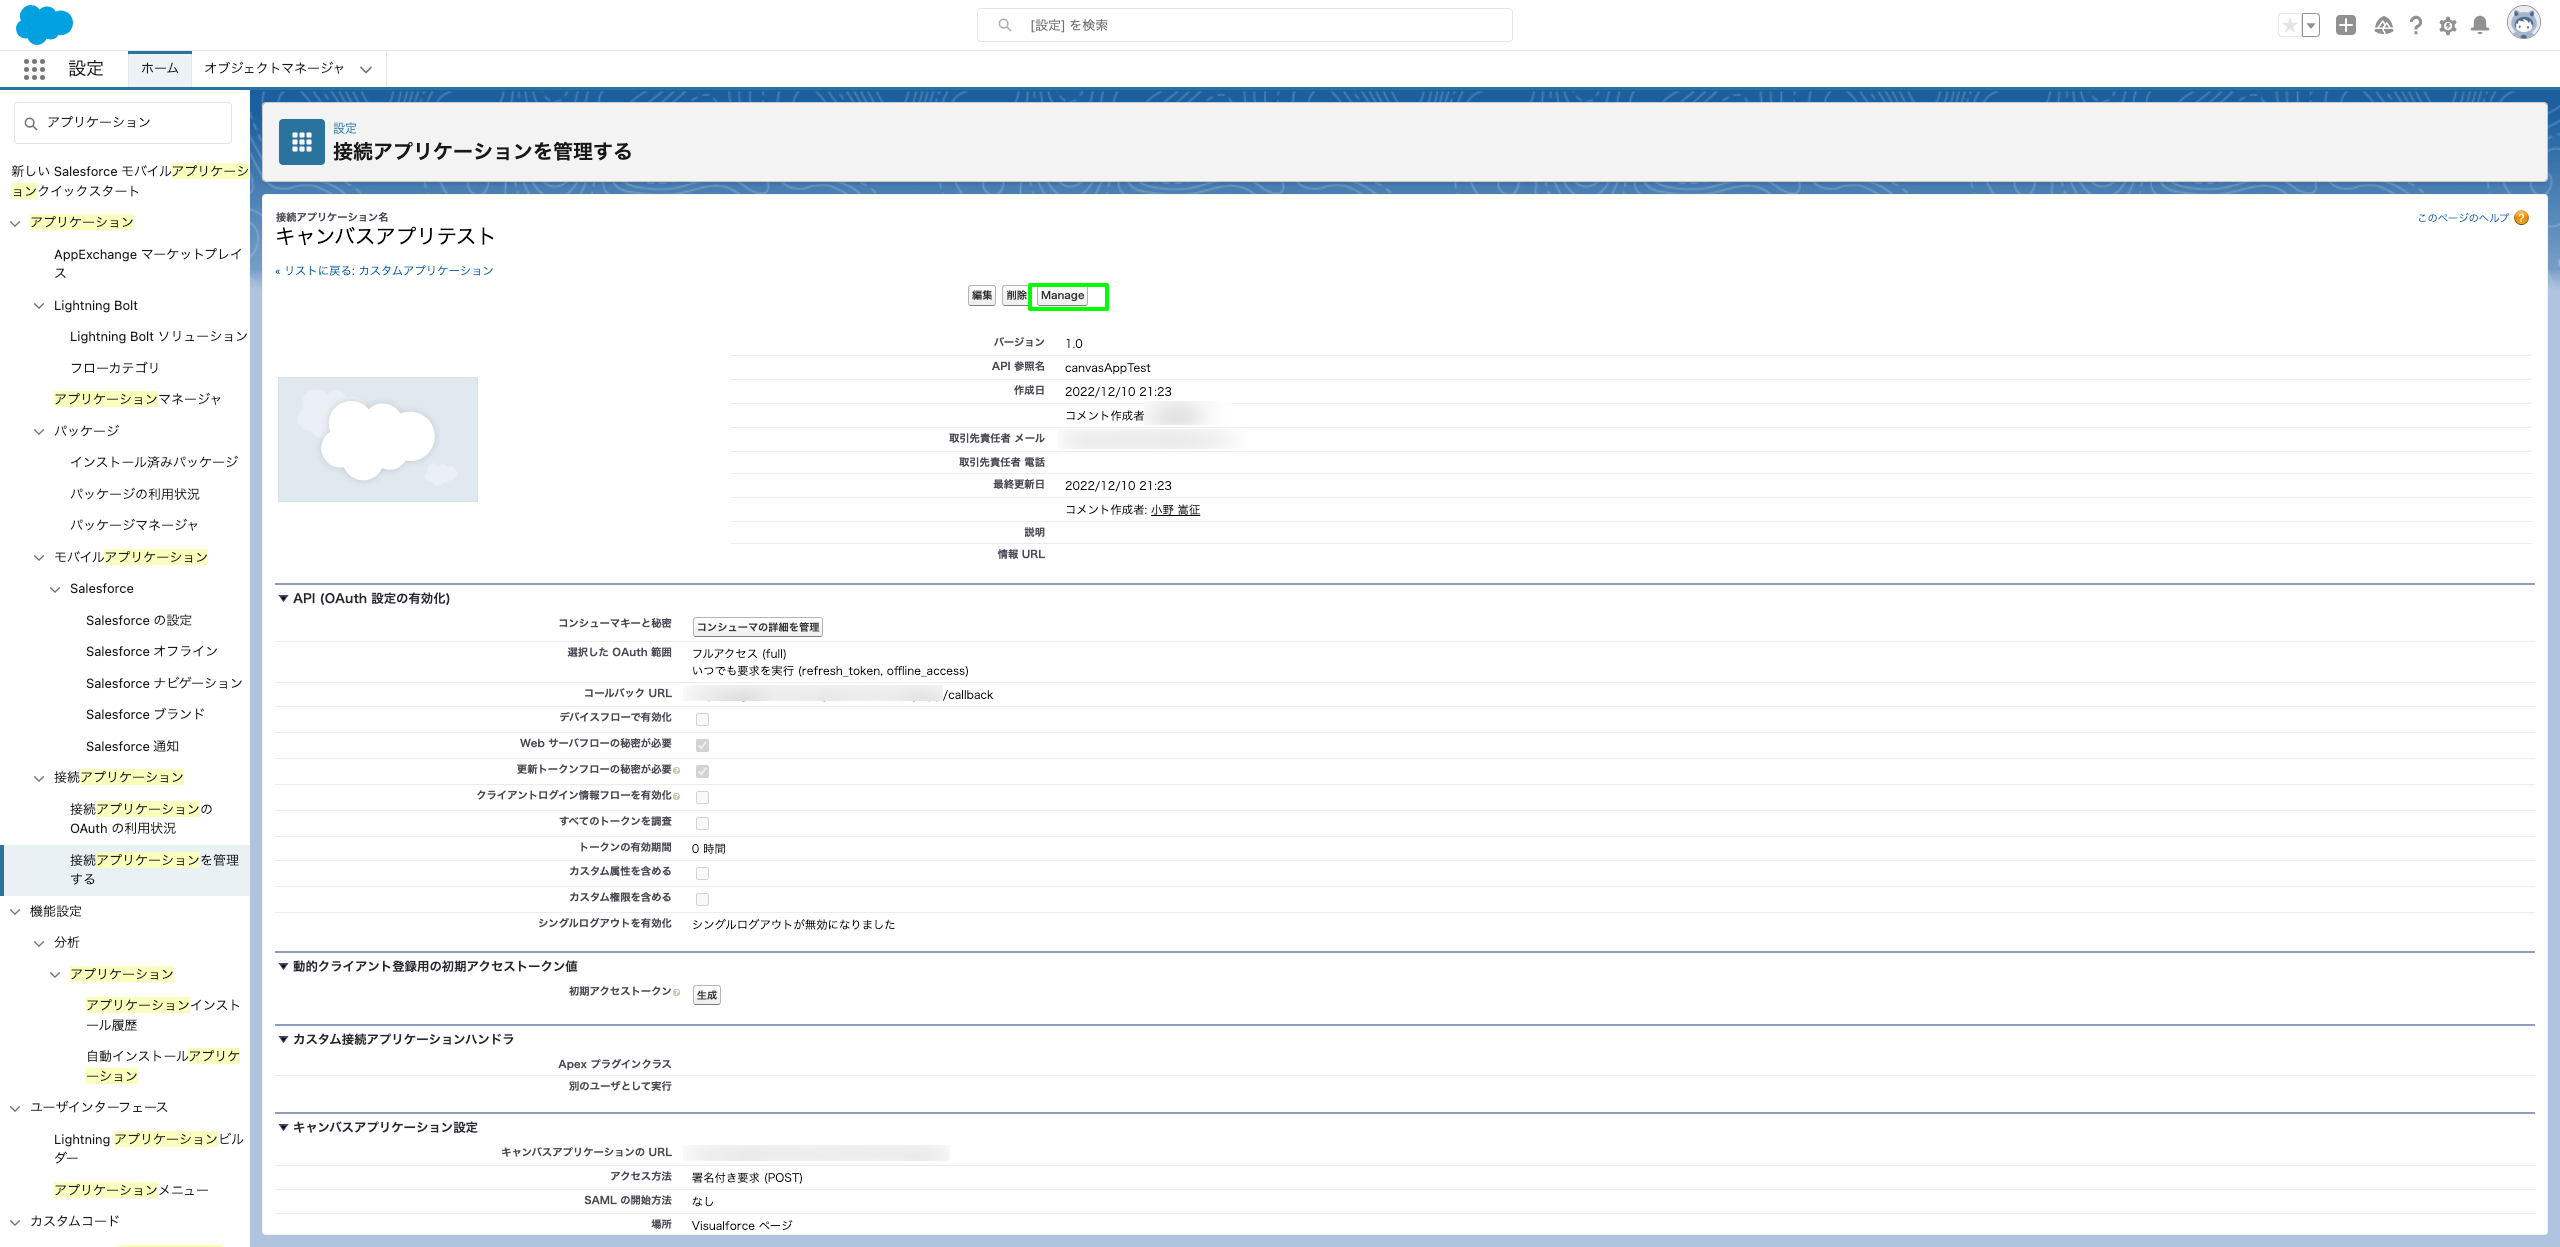Screen dimensions: 2560x1247
Task: Switch to the ホーム tab
Action: [x=159, y=69]
